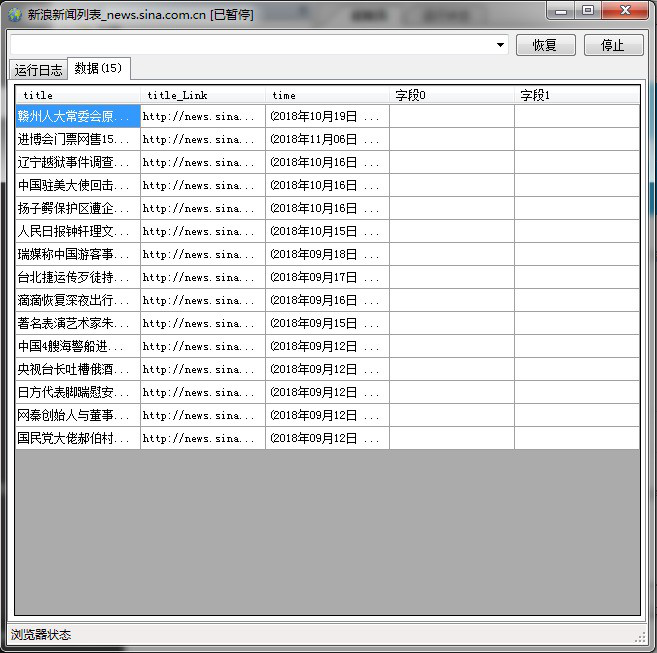Select the cell 国民党大佬郝伯村...
The width and height of the screenshot is (657, 653).
coord(78,438)
